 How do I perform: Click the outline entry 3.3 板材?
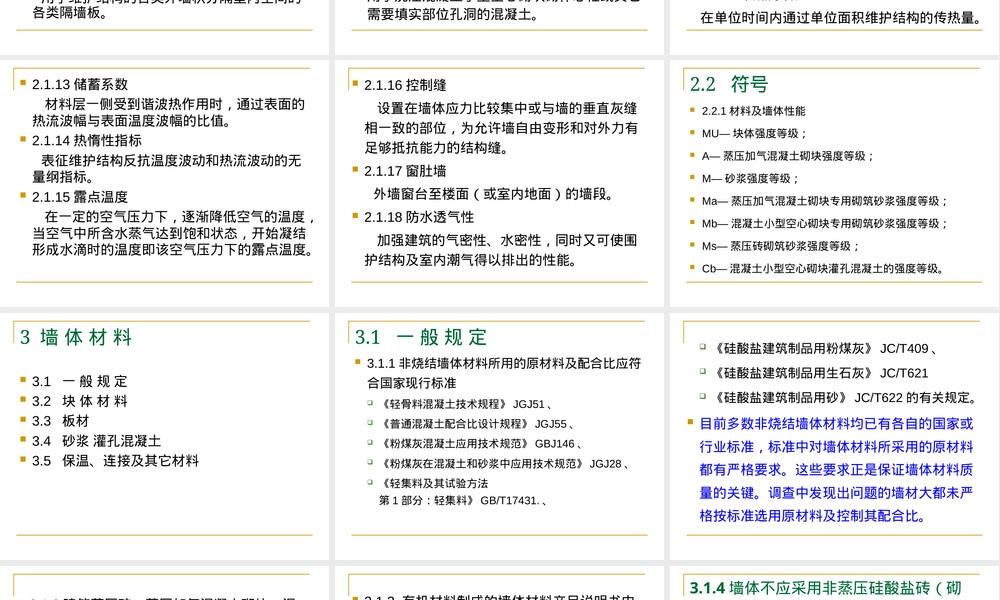click(61, 421)
